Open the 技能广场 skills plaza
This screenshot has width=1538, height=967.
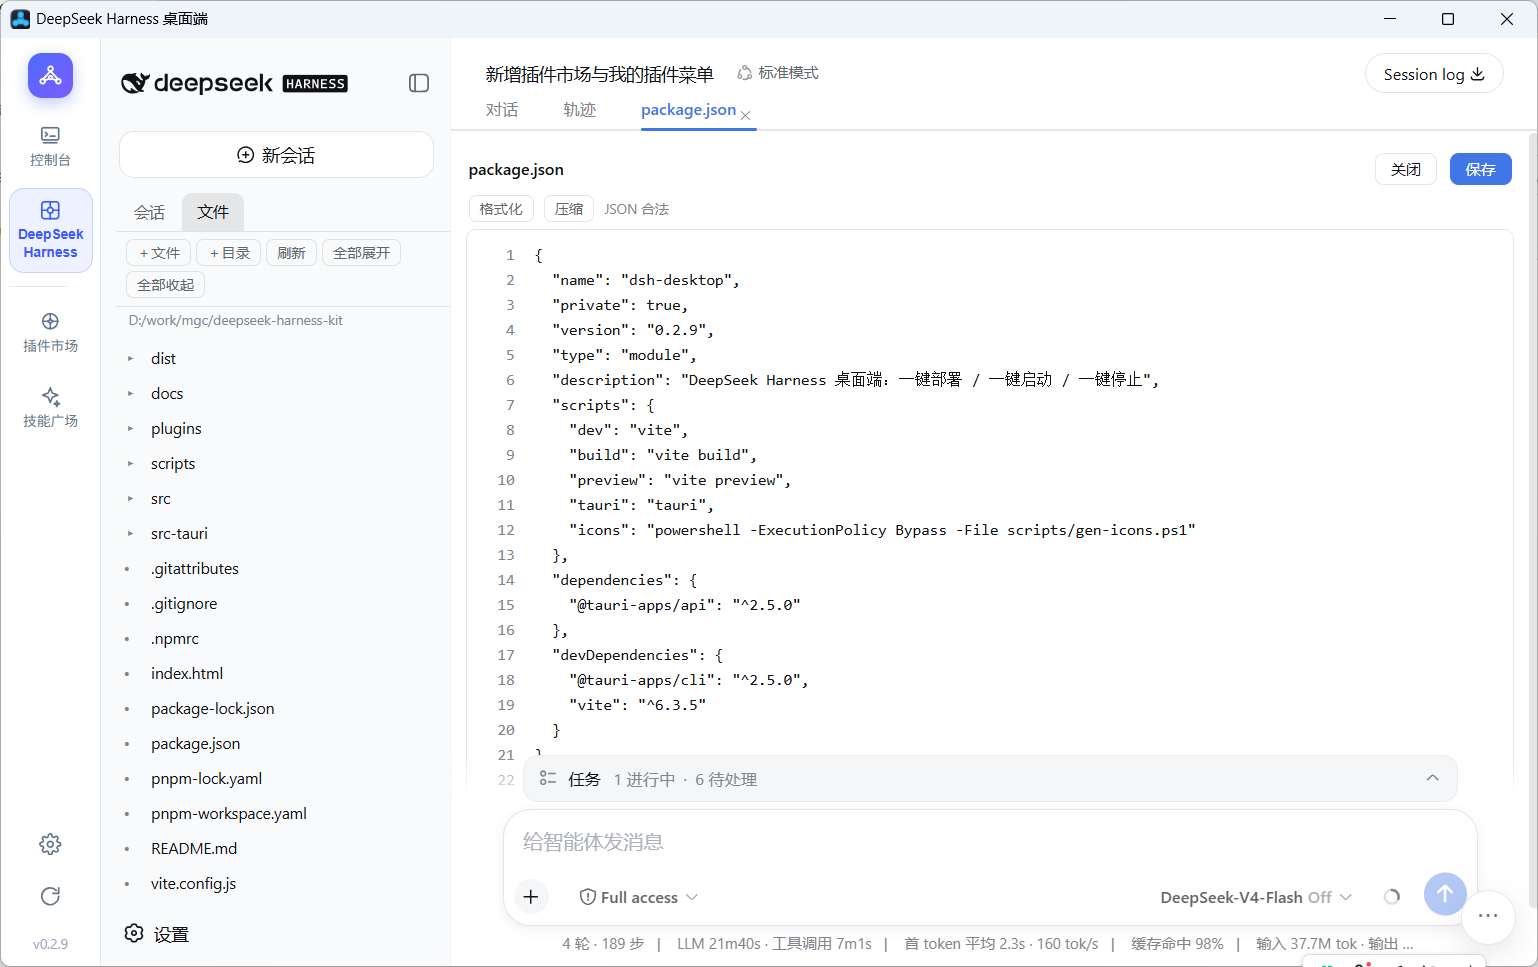[x=50, y=407]
